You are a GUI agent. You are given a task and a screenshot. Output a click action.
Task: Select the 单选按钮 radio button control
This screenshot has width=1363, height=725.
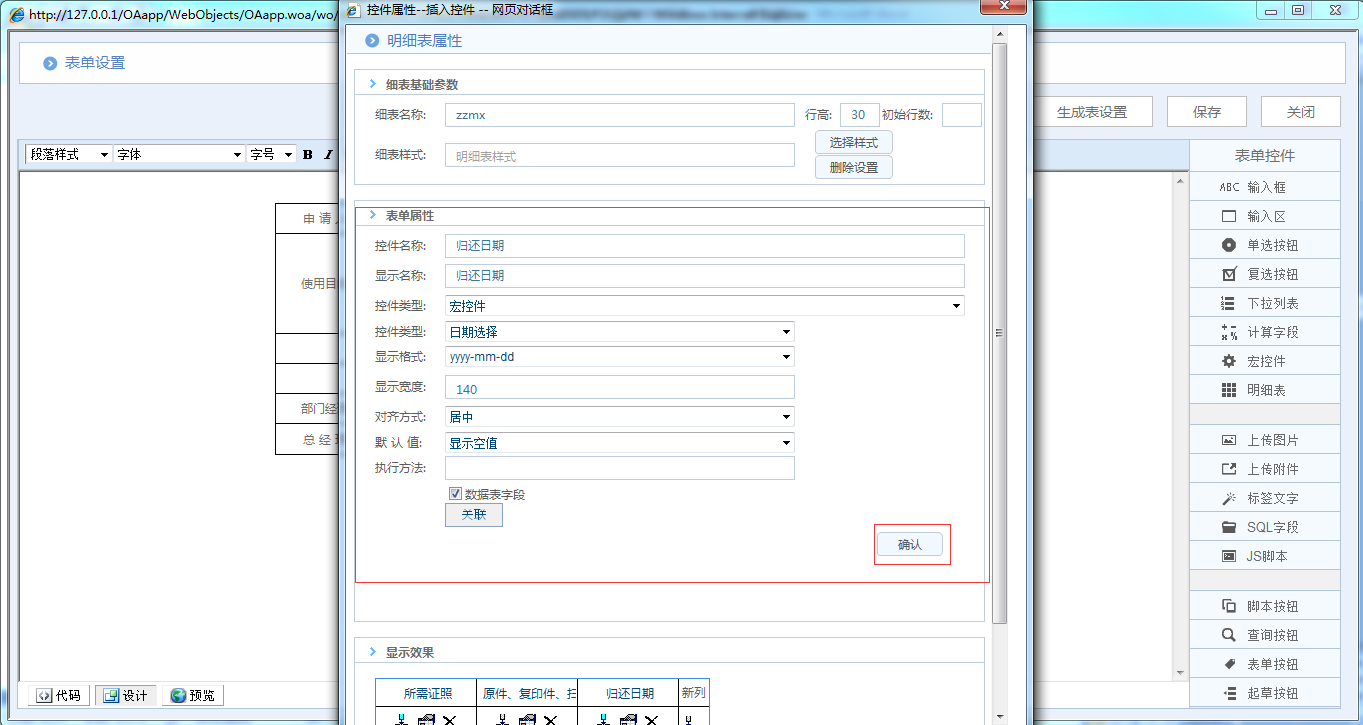(1263, 244)
